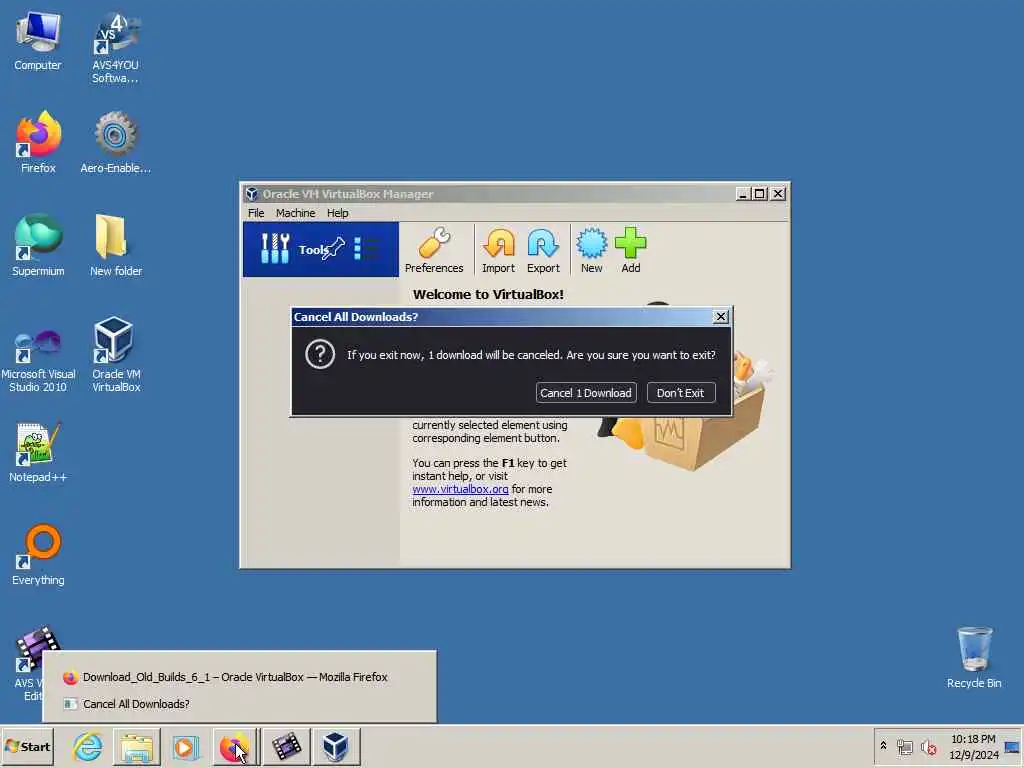The image size is (1024, 768).
Task: Select the Aero-Enable desktop icon
Action: [115, 143]
